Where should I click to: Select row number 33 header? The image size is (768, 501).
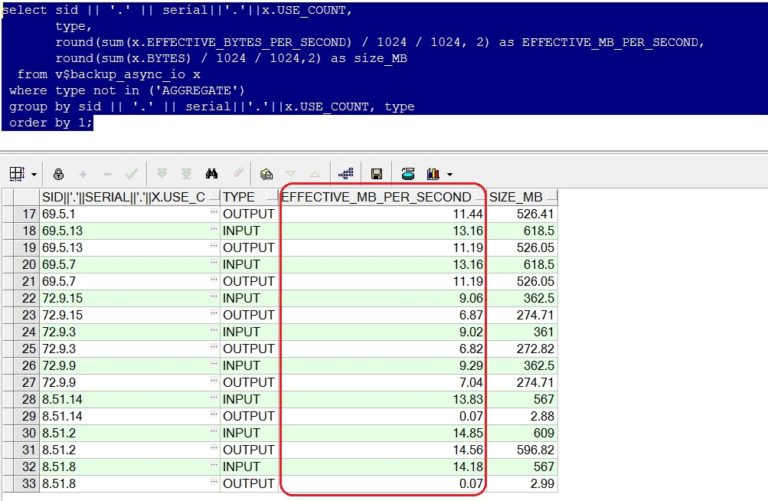coord(26,483)
